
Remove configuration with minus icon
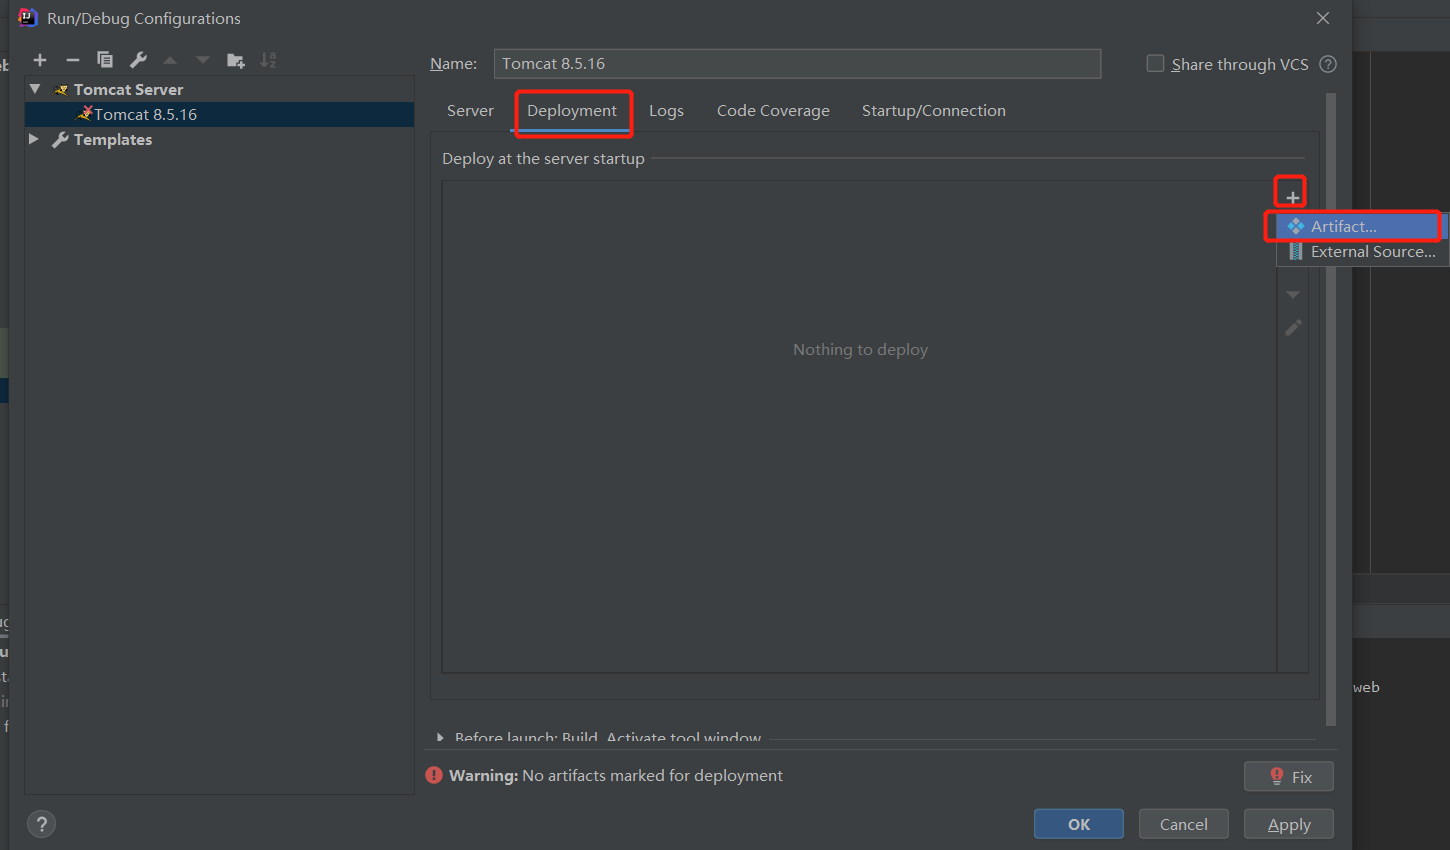pos(73,60)
